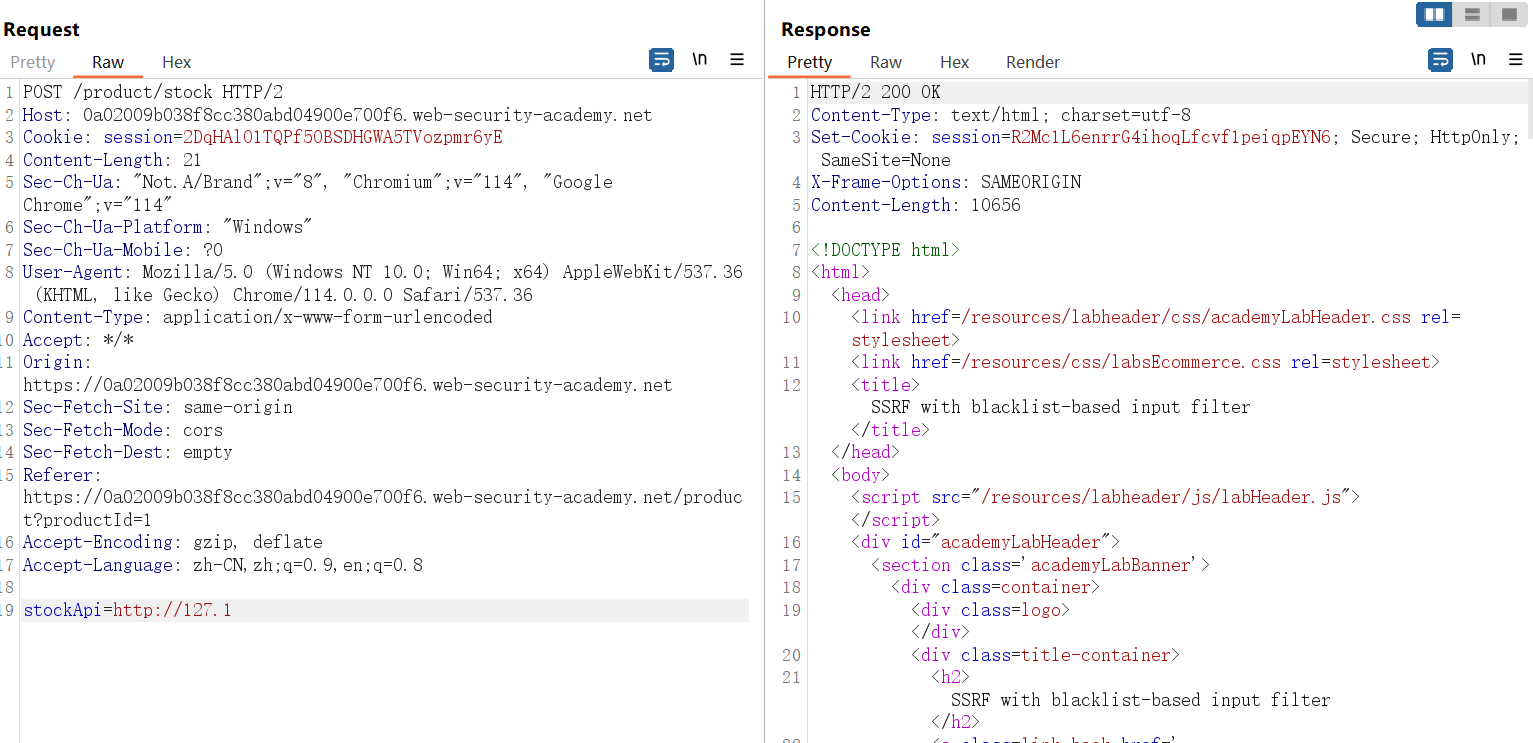
Task: Click the Sec-Ch-Ua-Platform "Windows" header
Action: coord(168,227)
